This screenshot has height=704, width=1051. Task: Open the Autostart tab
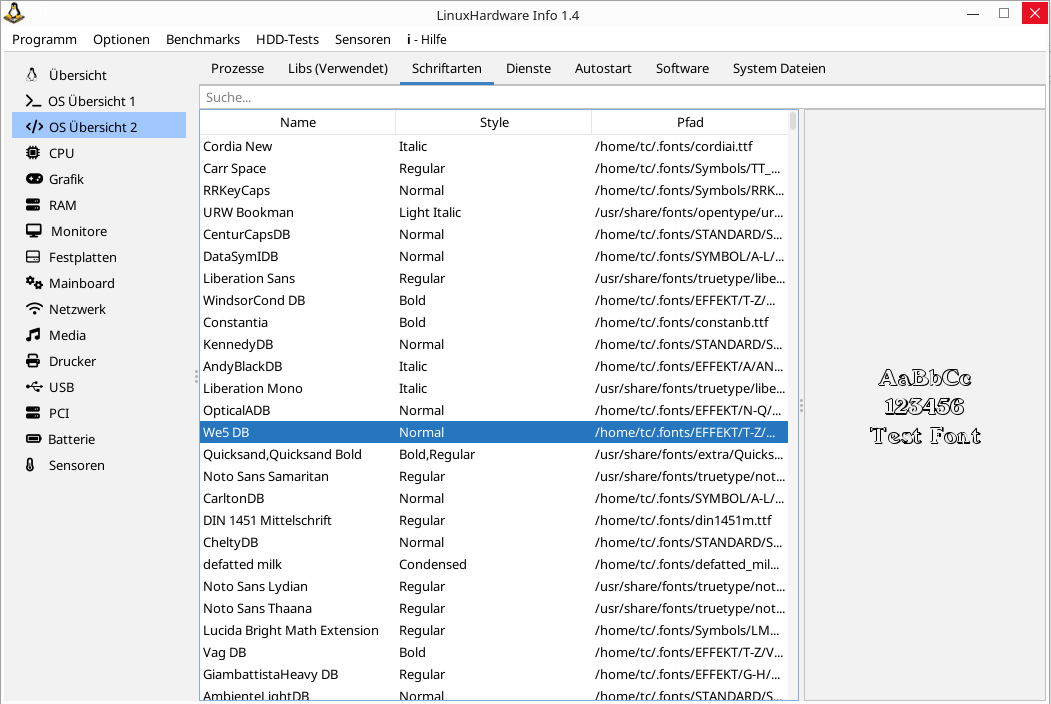point(603,68)
